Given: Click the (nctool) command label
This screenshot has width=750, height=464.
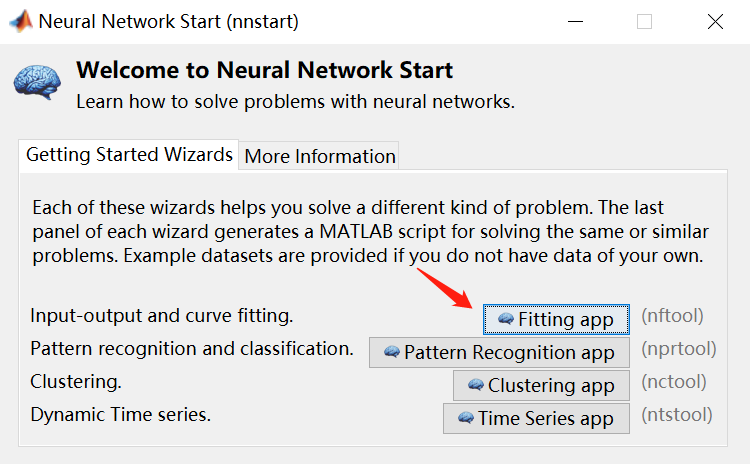Looking at the screenshot, I should [x=674, y=382].
